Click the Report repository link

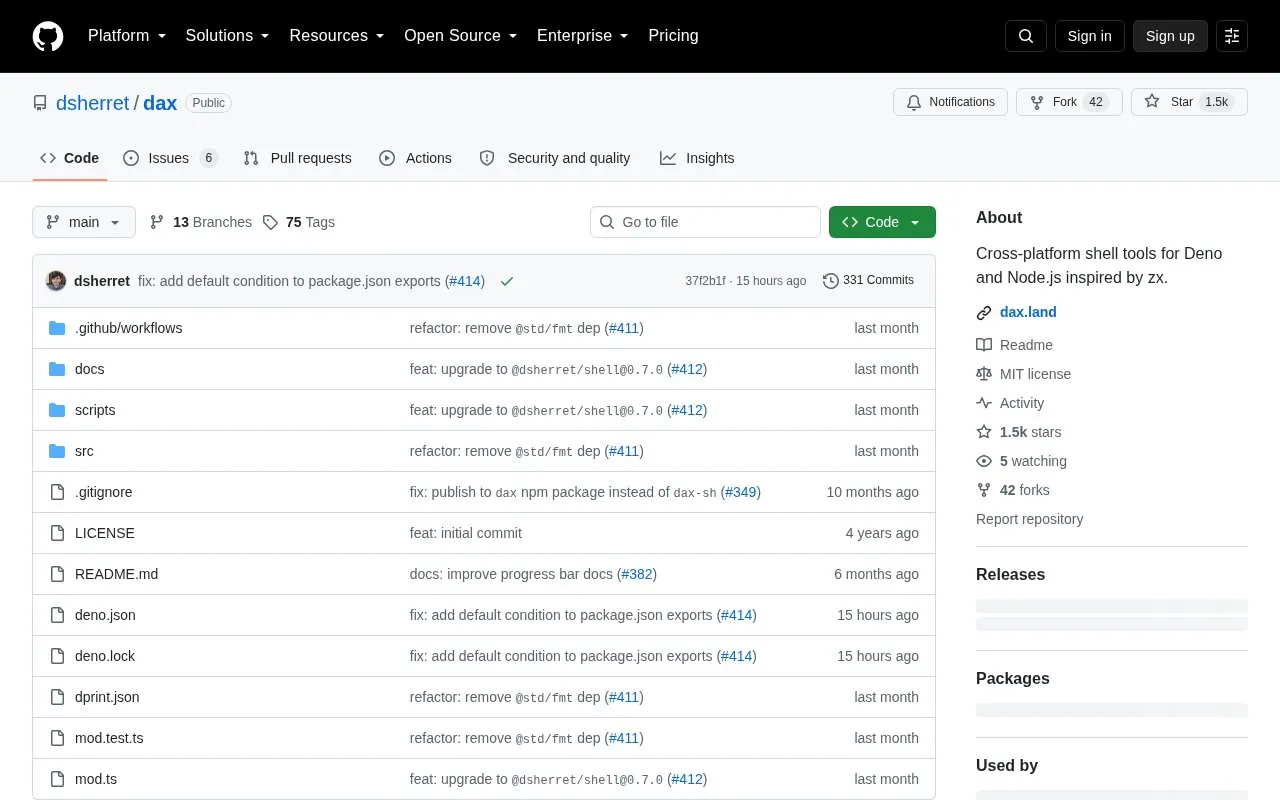pyautogui.click(x=1029, y=519)
